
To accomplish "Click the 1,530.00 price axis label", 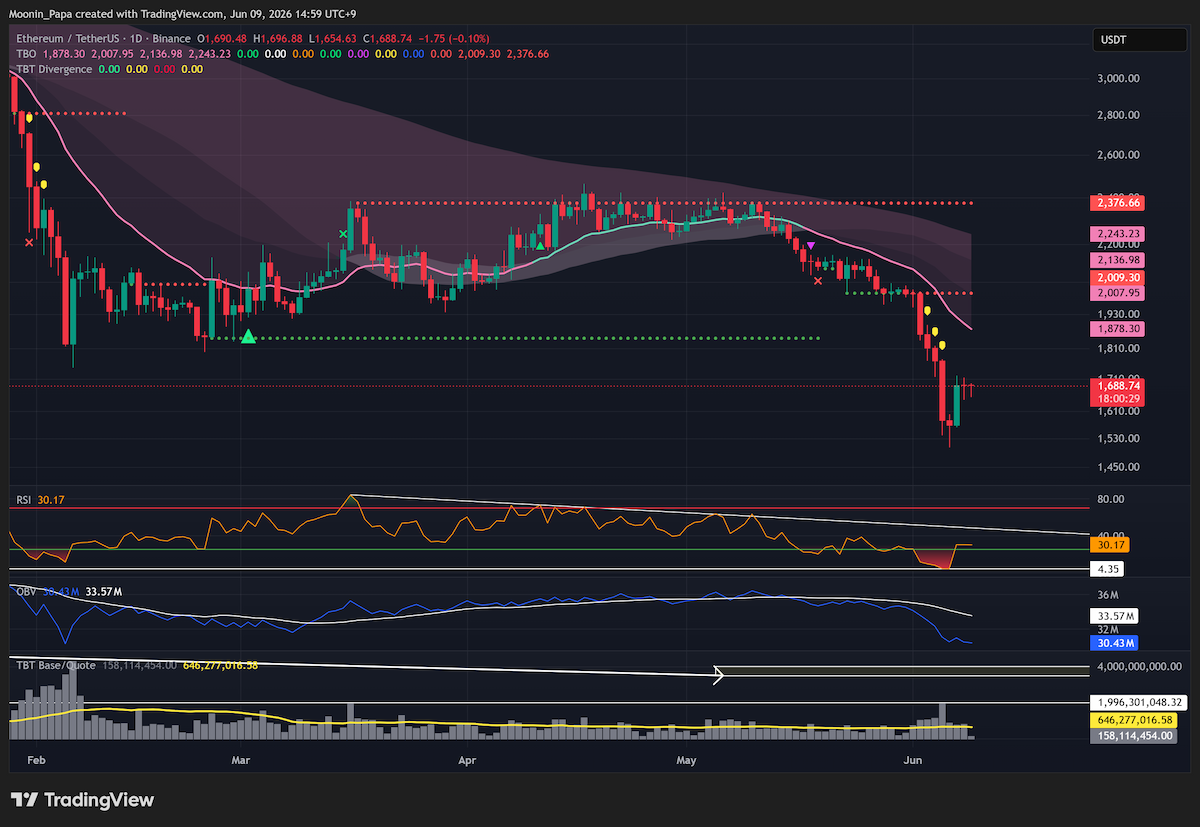I will click(1119, 438).
